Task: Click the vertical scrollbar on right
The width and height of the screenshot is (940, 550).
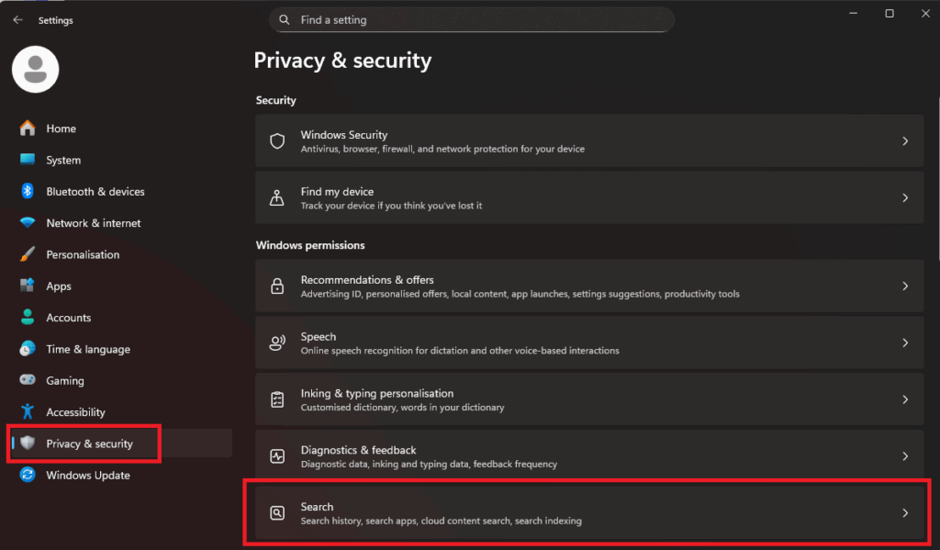Action: 938,180
